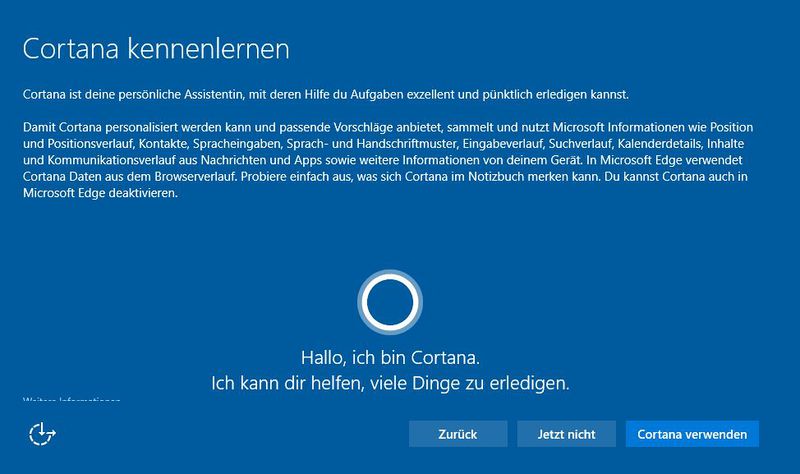
Task: Click the greeting Hallo, ich bin Cortana
Action: pos(390,358)
